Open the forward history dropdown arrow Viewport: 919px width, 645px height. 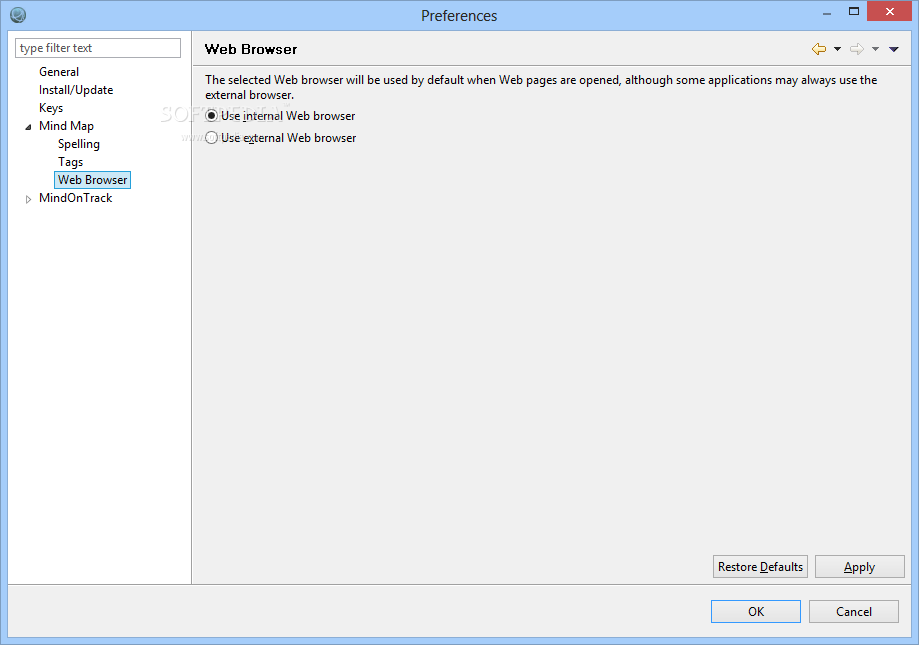click(875, 49)
